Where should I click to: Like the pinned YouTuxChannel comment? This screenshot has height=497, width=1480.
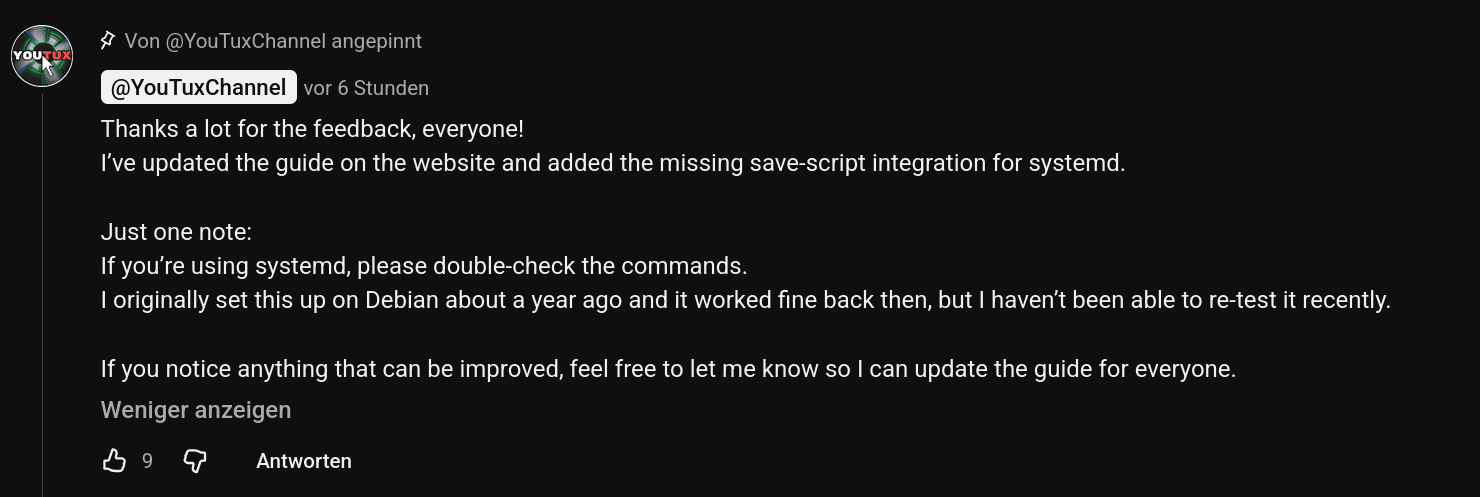(115, 461)
